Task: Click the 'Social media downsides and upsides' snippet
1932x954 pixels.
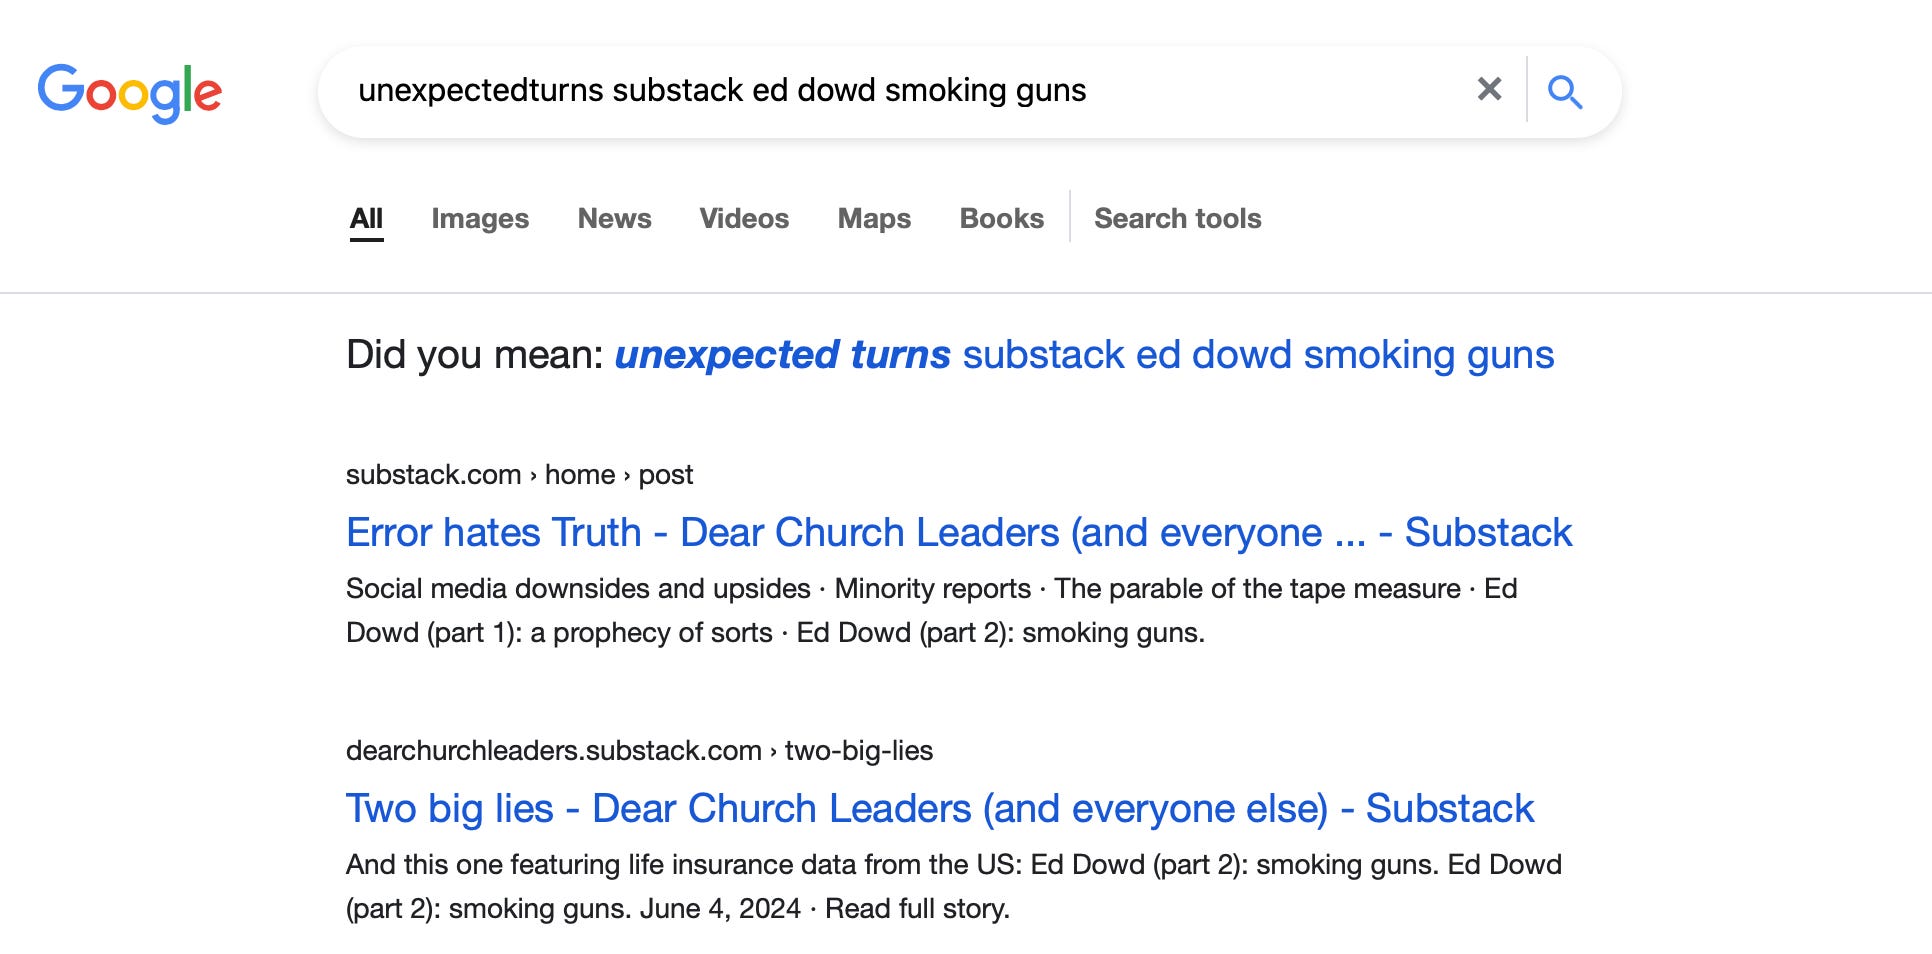Action: (x=931, y=610)
